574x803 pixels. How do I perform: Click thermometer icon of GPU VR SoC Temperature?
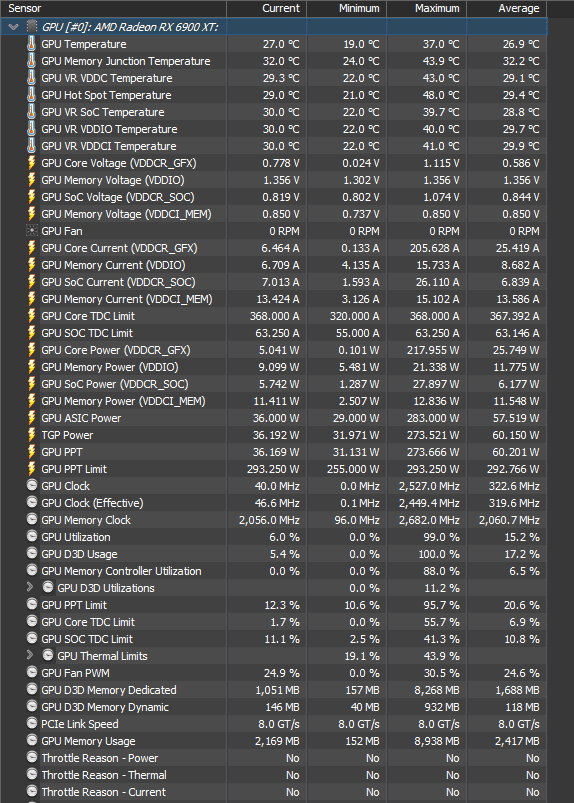32,112
